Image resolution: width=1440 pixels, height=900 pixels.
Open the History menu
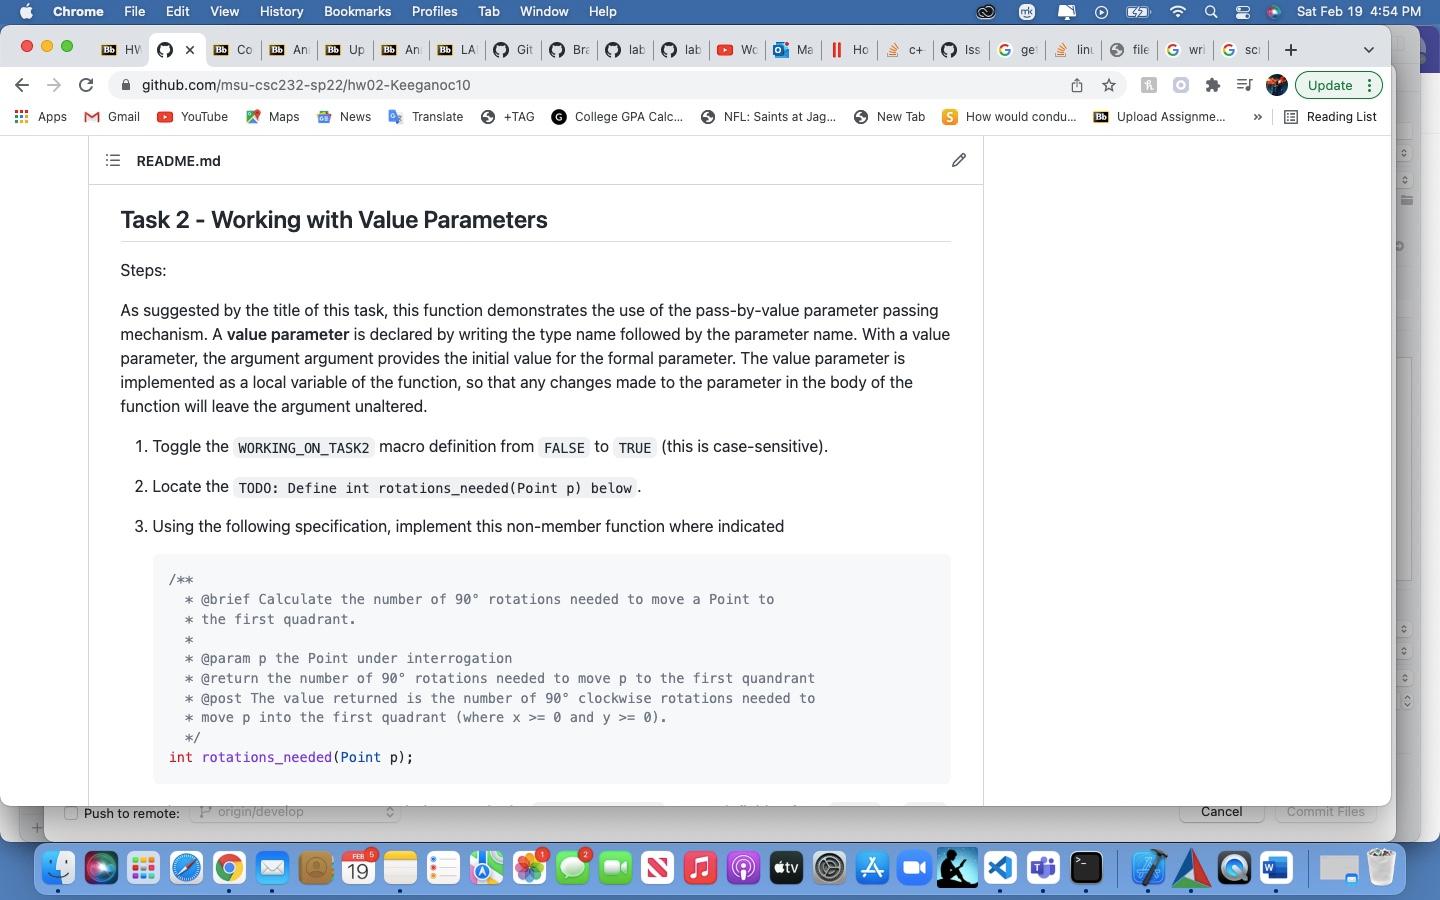click(x=281, y=11)
